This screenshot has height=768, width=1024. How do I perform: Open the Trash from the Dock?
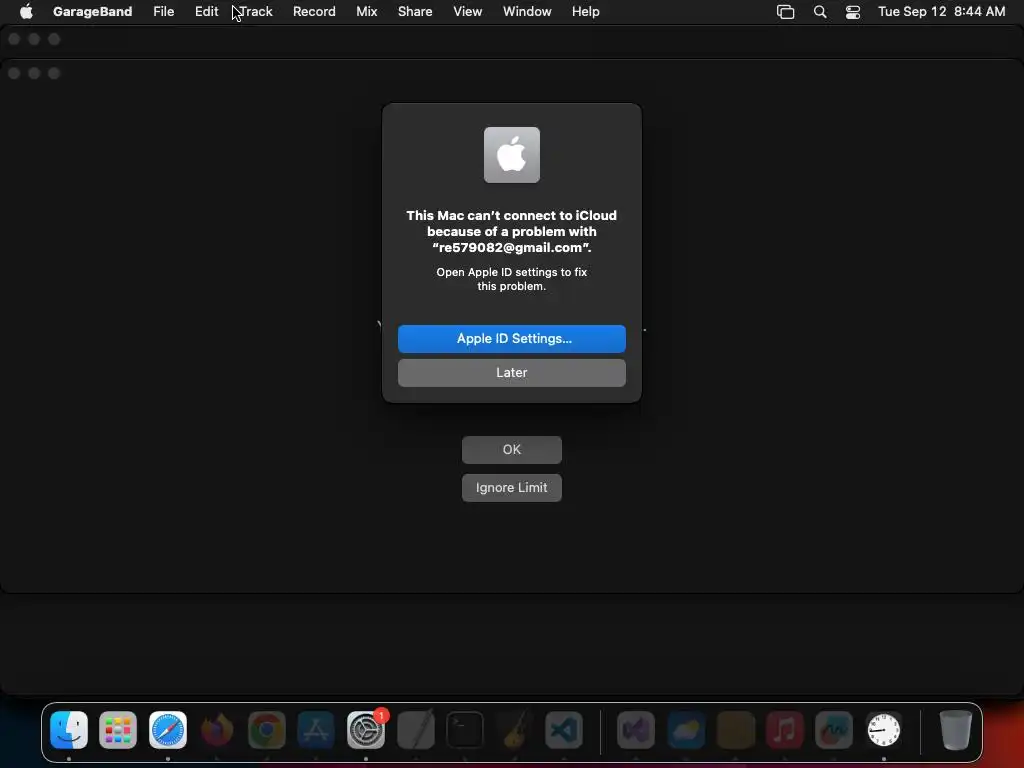click(955, 729)
